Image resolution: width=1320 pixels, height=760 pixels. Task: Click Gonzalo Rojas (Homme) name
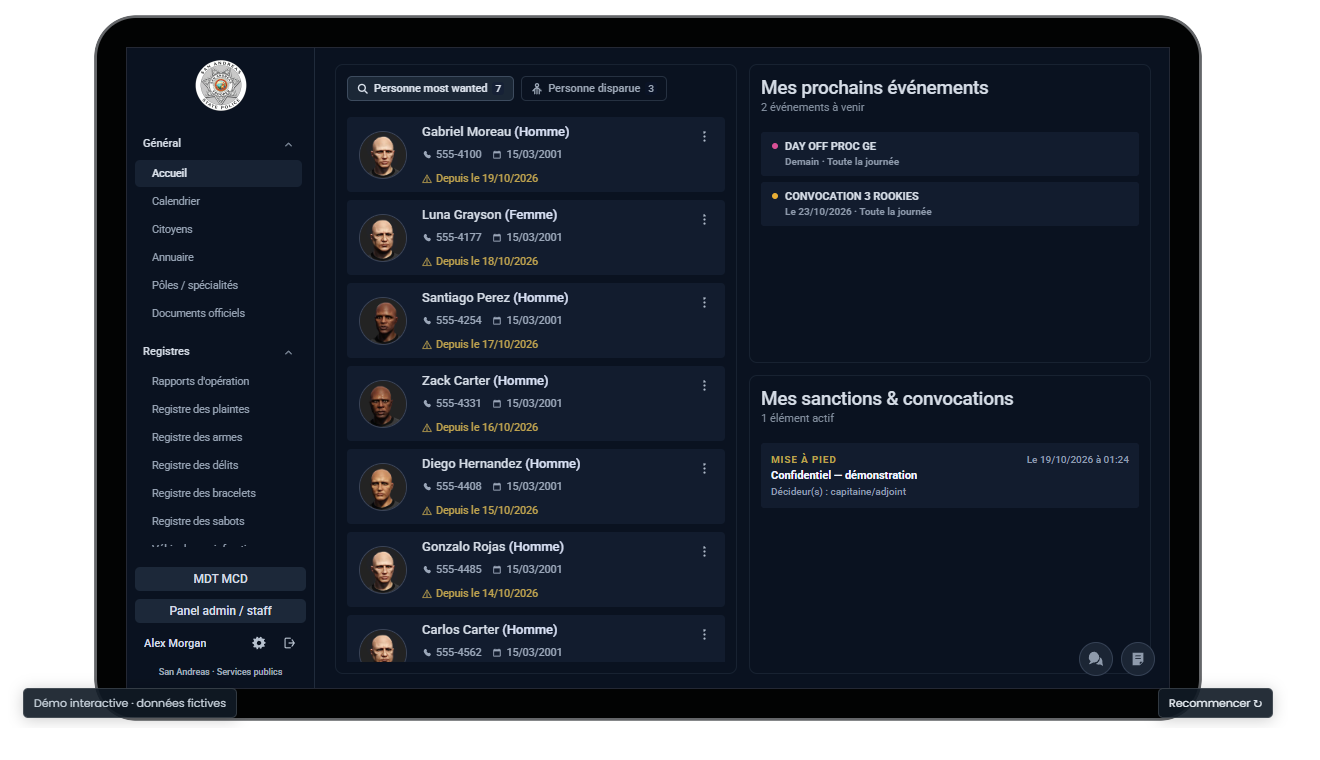pos(493,547)
